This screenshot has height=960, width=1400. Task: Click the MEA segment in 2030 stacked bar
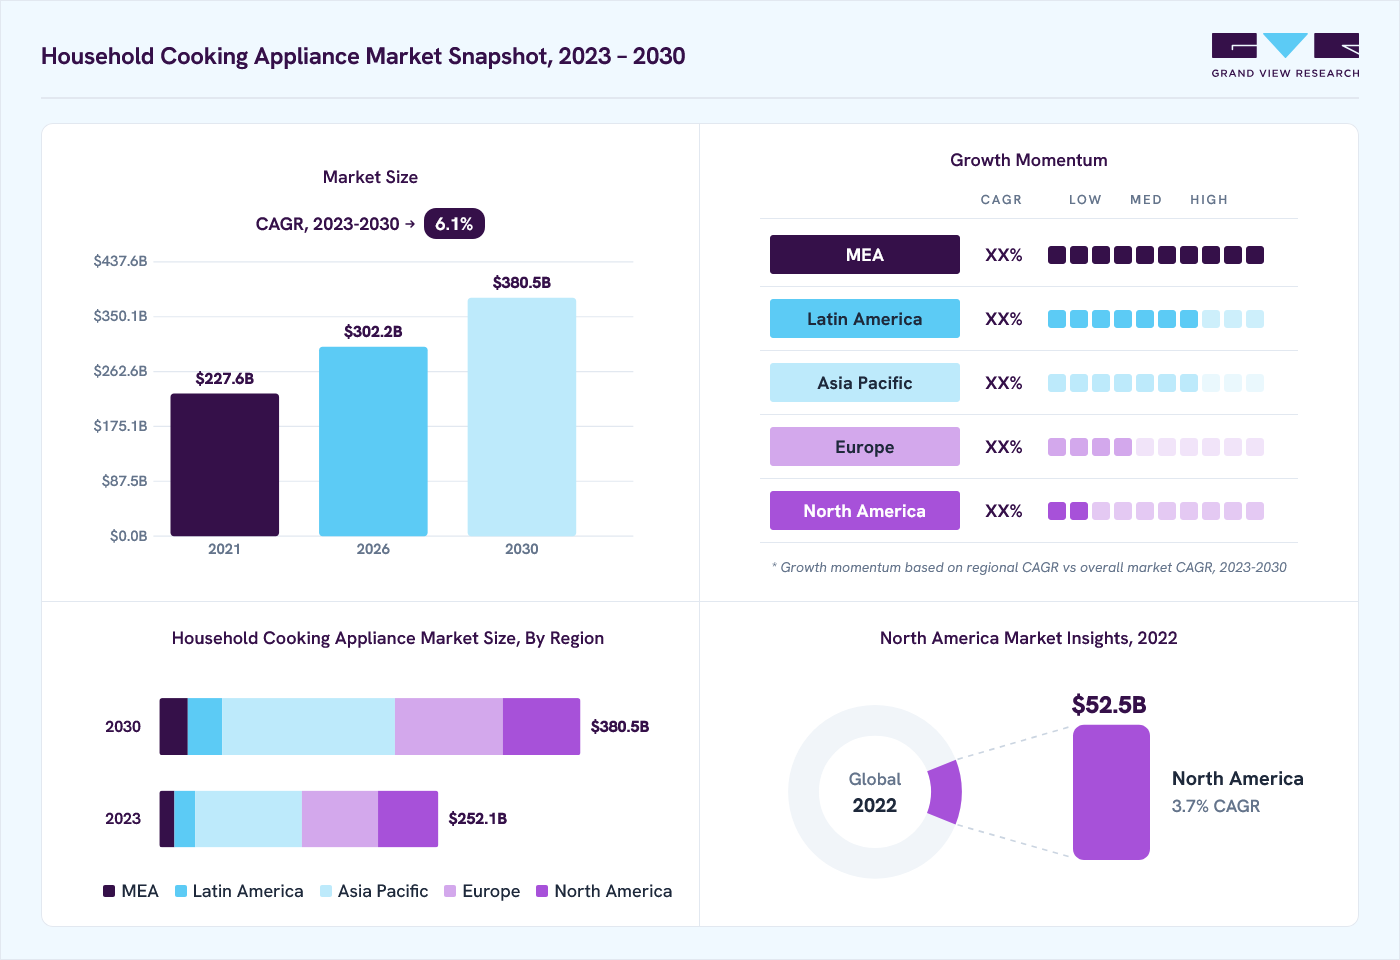[x=173, y=727]
